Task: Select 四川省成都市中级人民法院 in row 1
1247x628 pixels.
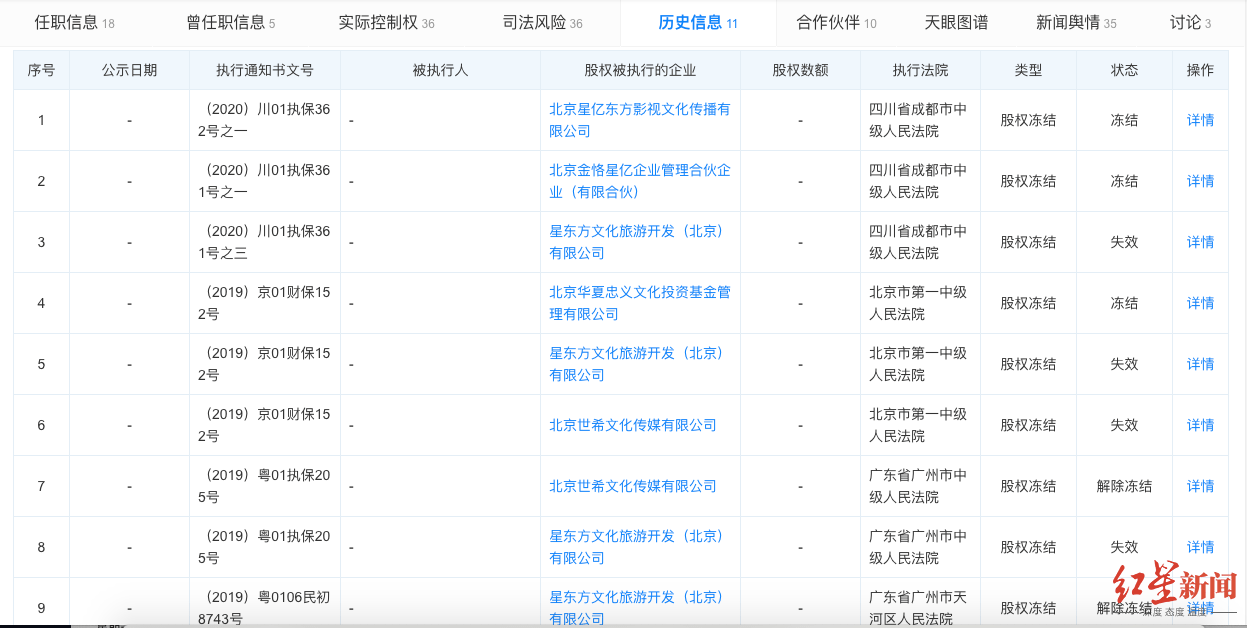Action: coord(918,120)
